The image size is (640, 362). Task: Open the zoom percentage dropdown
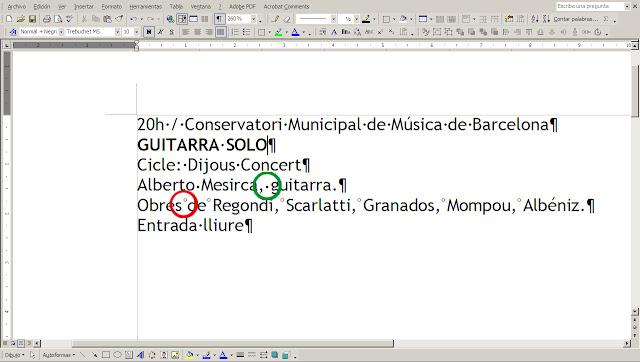pos(253,19)
